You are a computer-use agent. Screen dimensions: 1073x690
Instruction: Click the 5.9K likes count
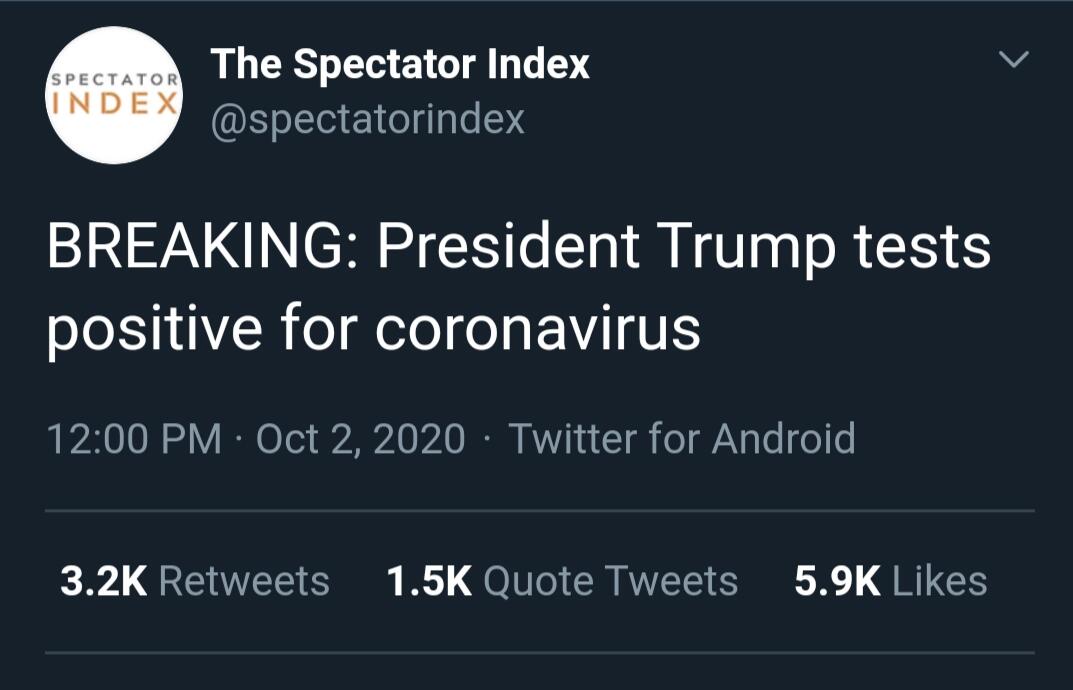click(x=837, y=581)
